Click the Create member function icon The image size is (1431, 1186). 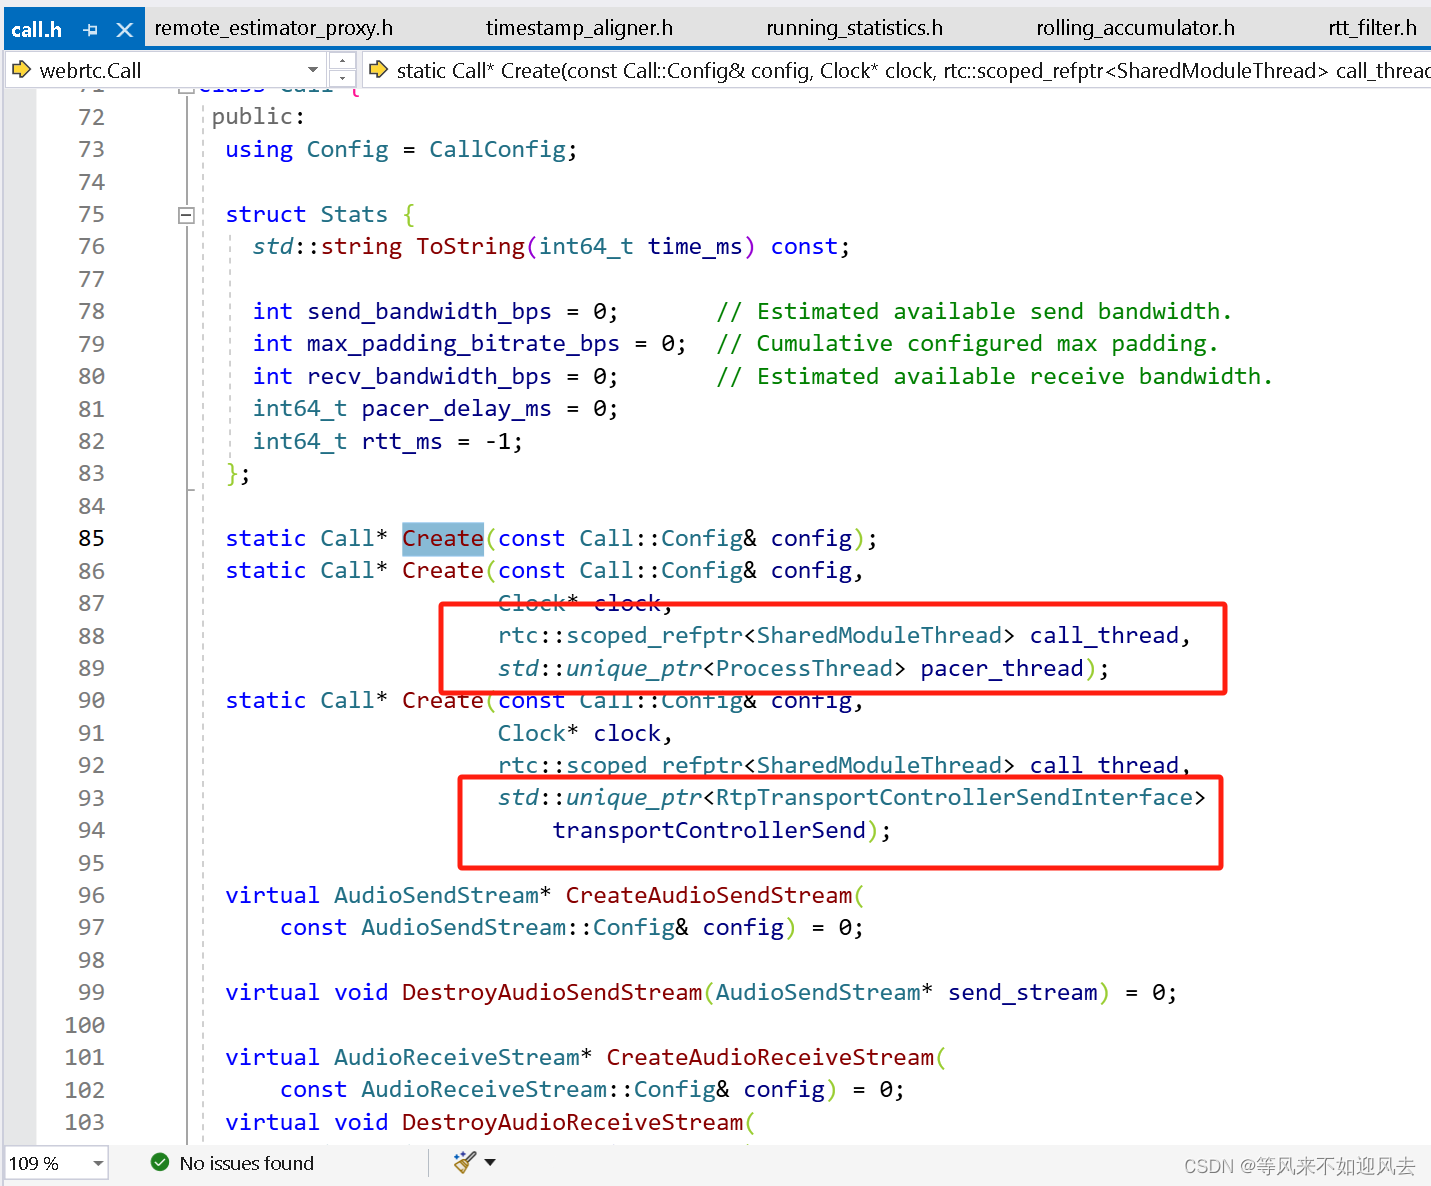coord(378,70)
